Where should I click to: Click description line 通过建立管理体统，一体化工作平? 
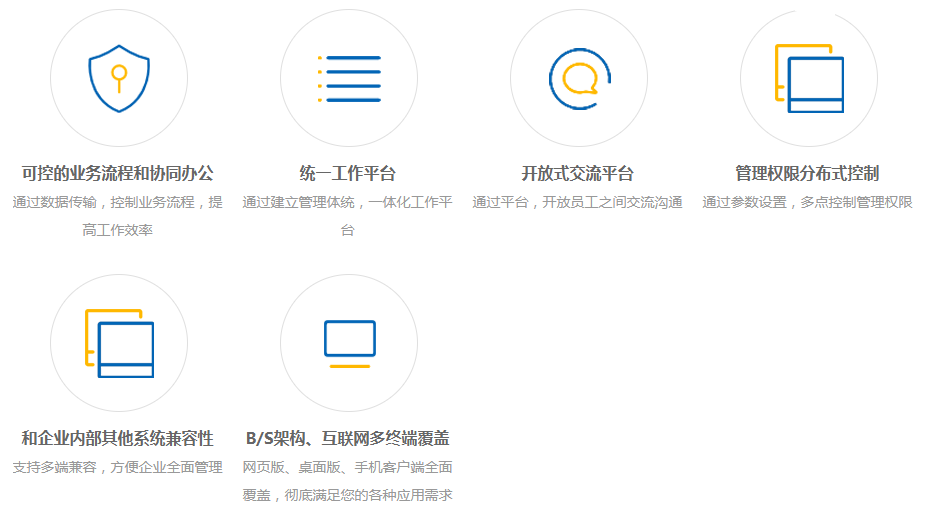(348, 202)
